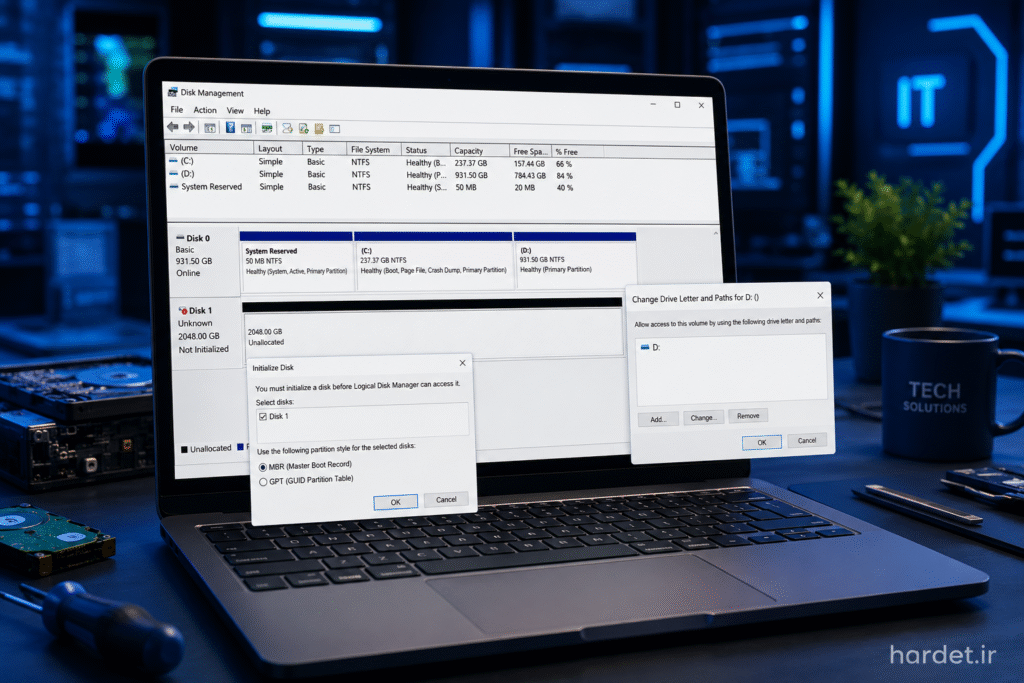Click the last toolbar icon with blue window
This screenshot has height=683, width=1024.
pyautogui.click(x=334, y=129)
